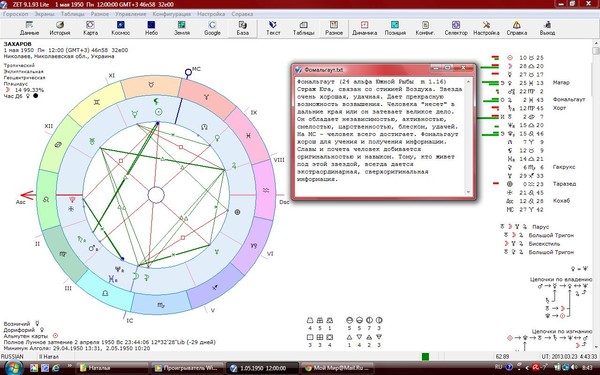Click the Матар star label
Viewport: 600px width, 375px height.
[x=561, y=82]
